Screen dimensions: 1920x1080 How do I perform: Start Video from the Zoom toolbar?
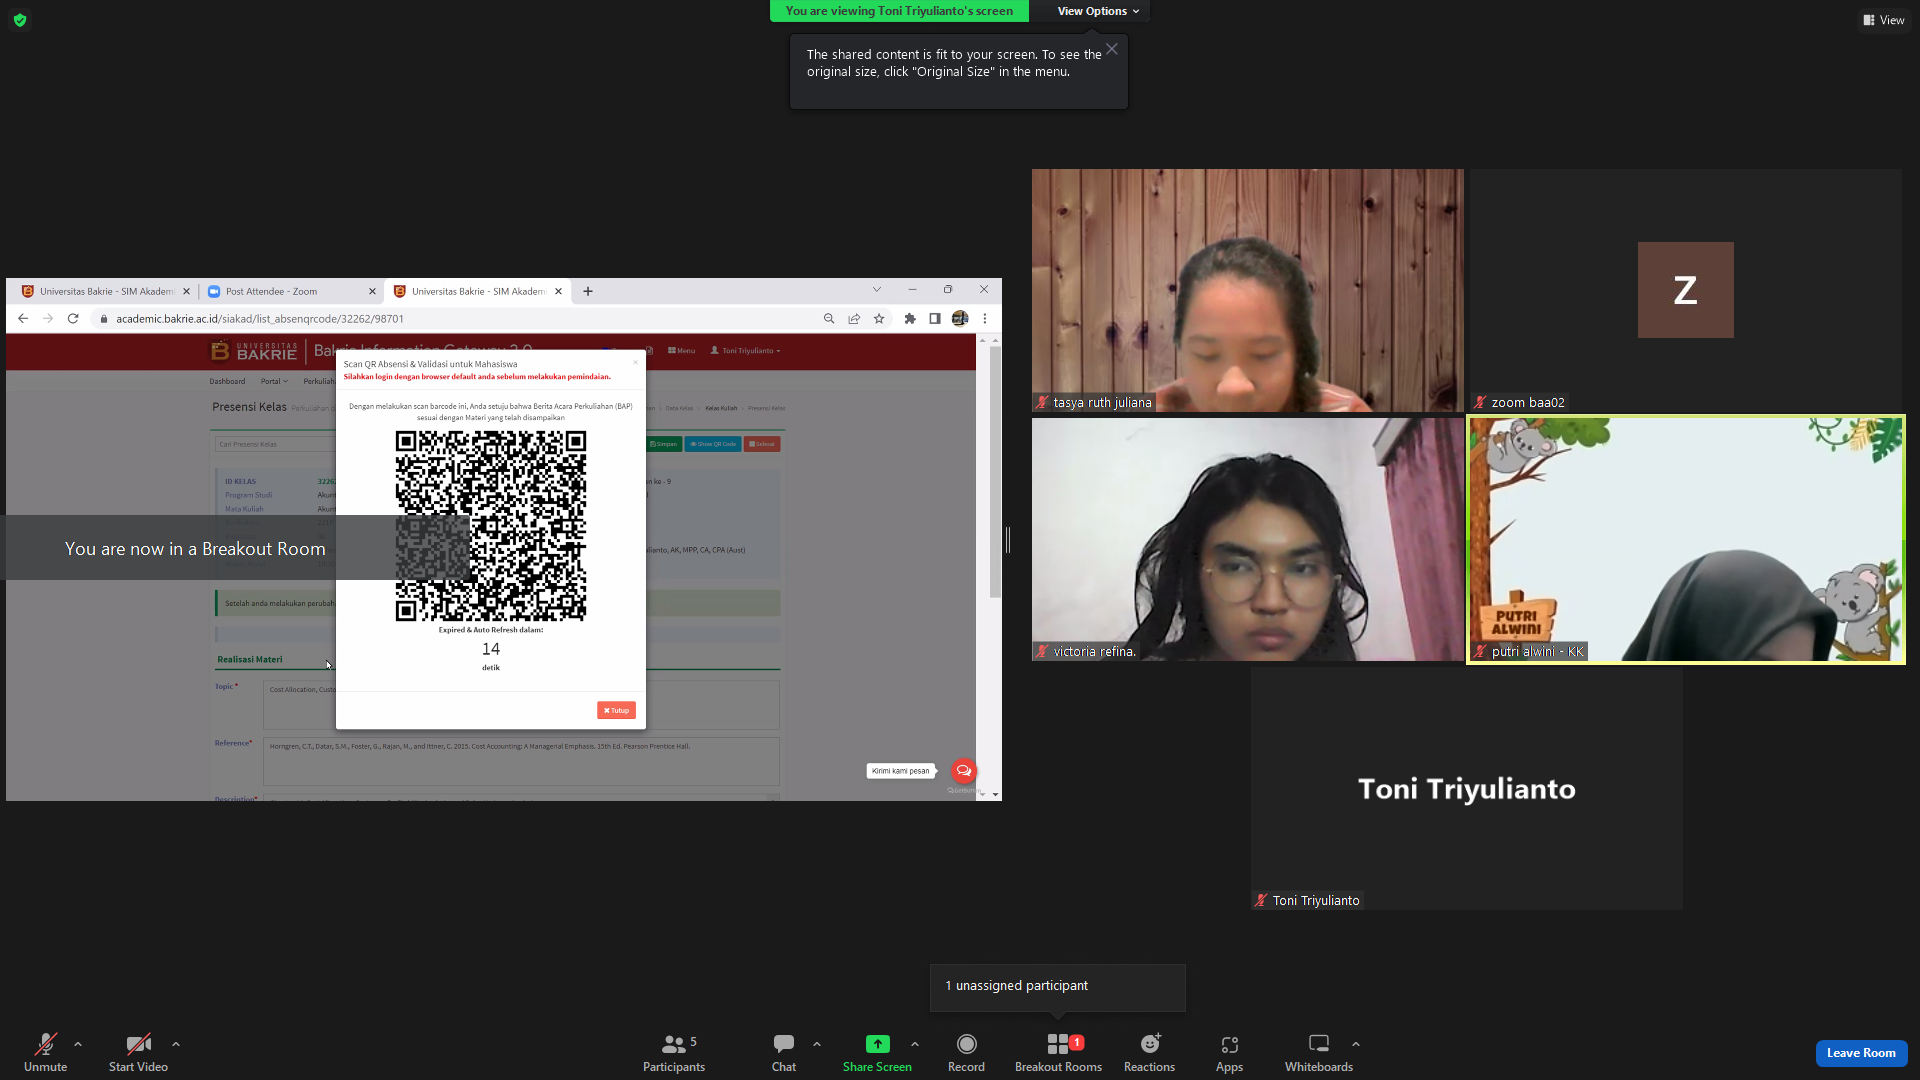point(138,1052)
